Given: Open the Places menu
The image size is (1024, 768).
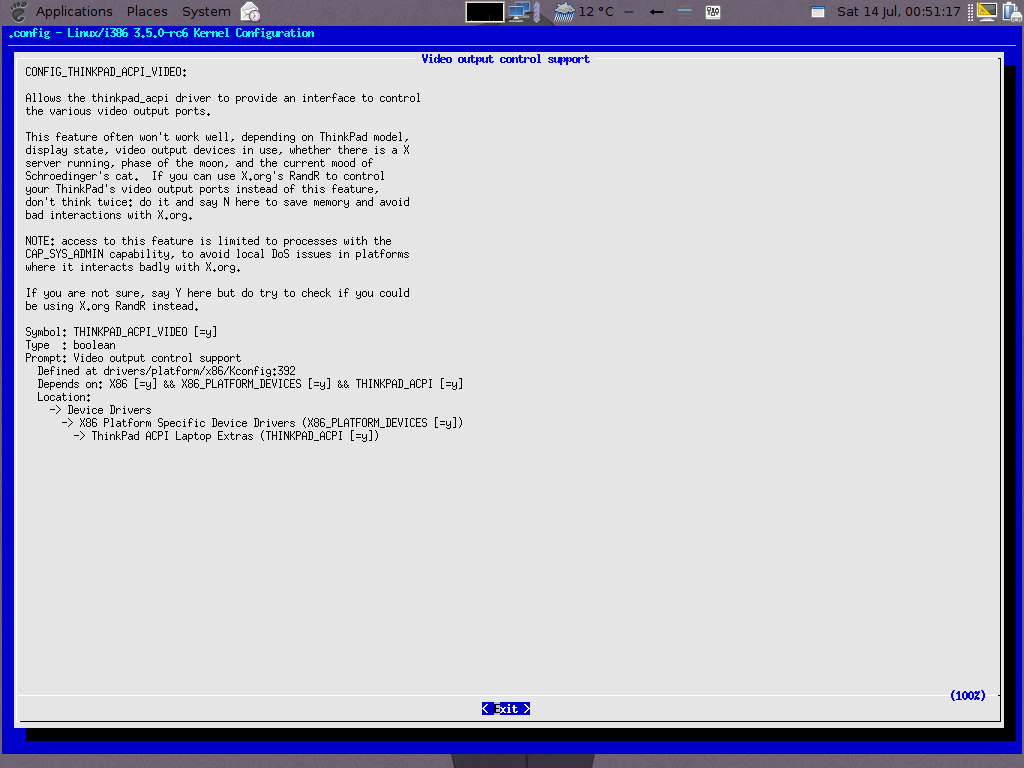Looking at the screenshot, I should 147,12.
